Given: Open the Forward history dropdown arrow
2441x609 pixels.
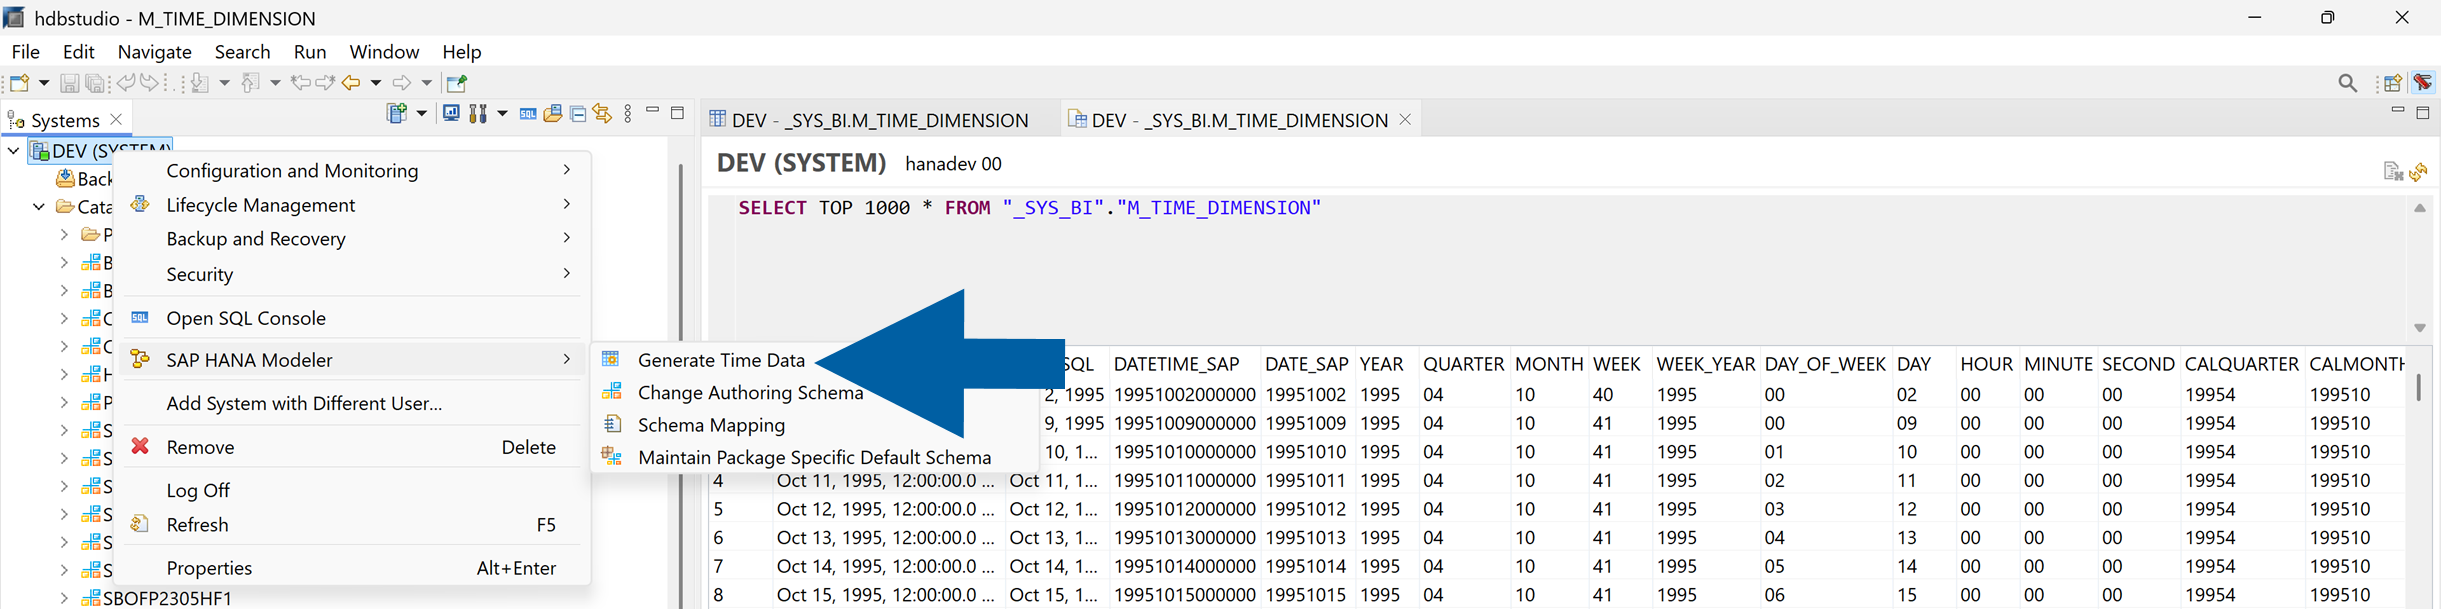Looking at the screenshot, I should point(426,83).
